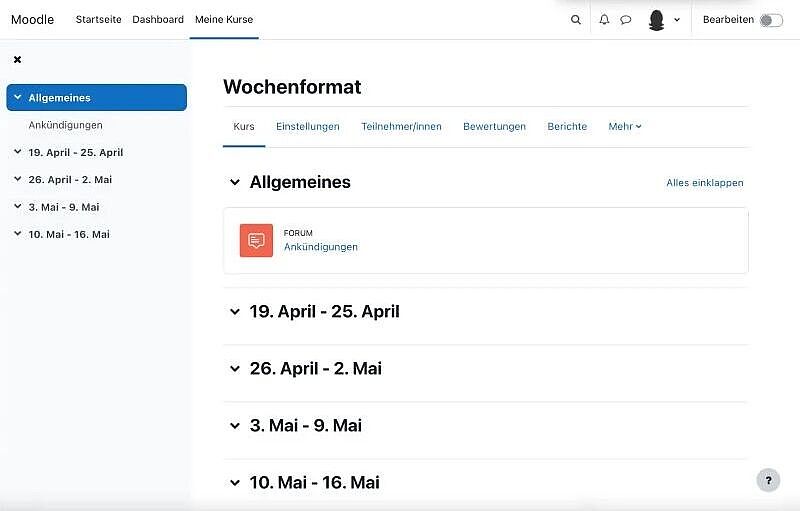Go to Dashboard in top navigation
Image resolution: width=800 pixels, height=511 pixels.
point(158,20)
